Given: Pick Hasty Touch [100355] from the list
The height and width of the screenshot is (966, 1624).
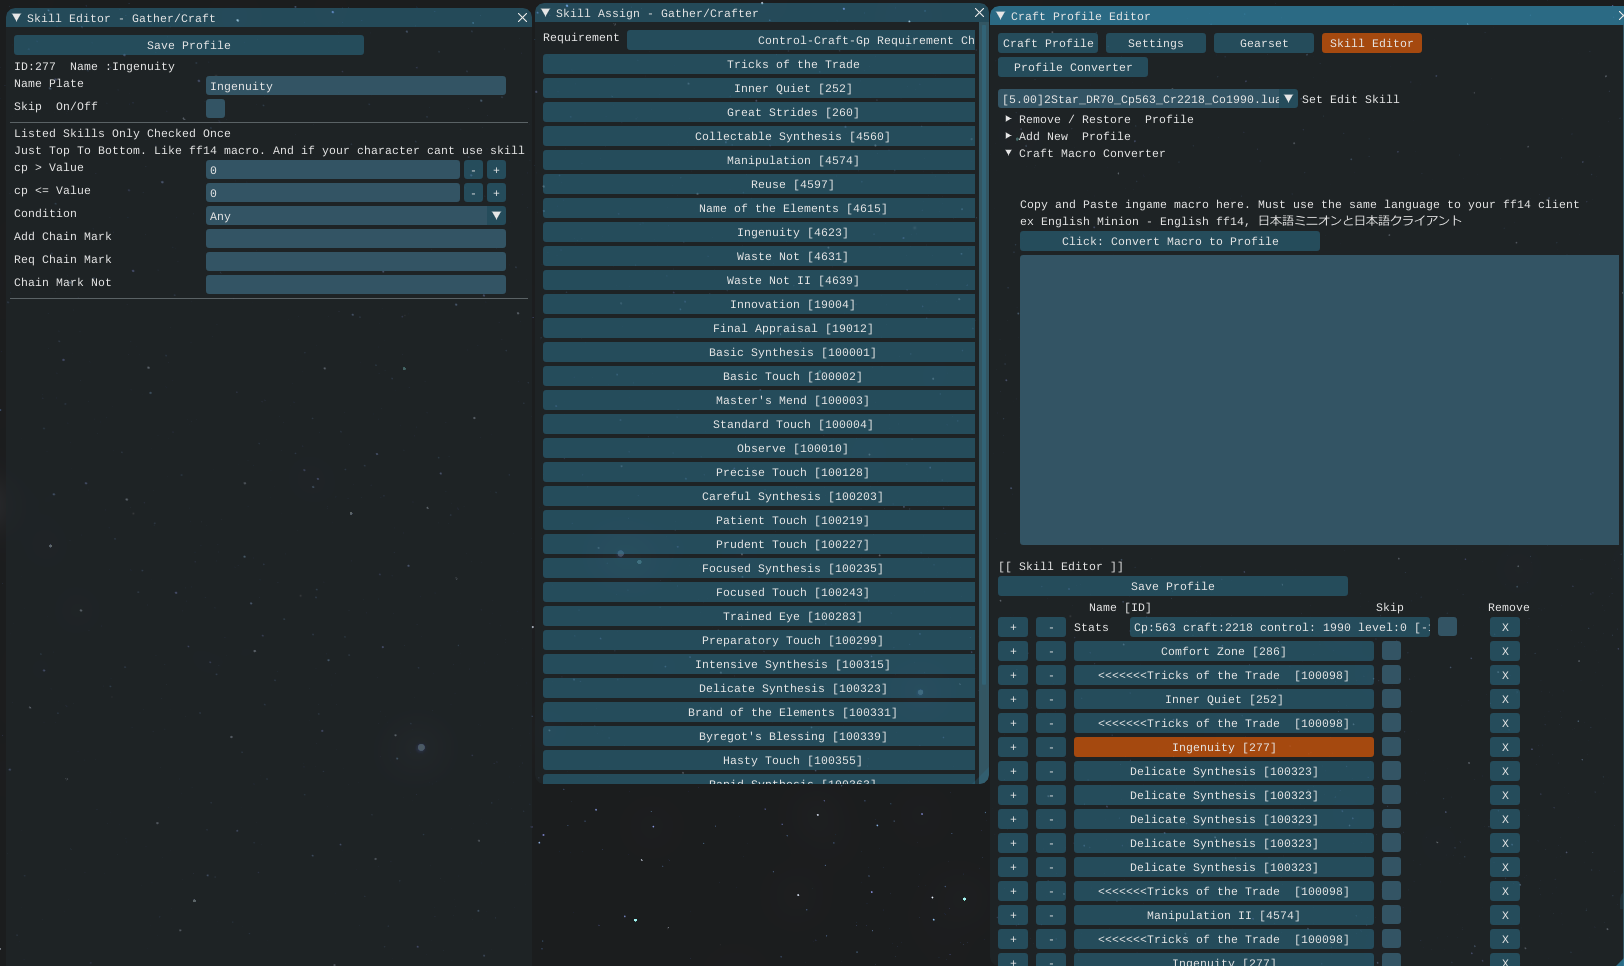Looking at the screenshot, I should (x=759, y=760).
